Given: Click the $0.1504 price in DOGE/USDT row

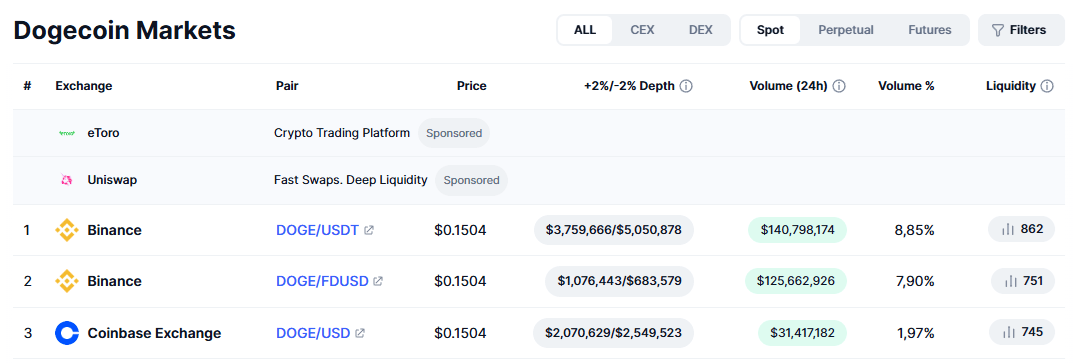Looking at the screenshot, I should point(460,230).
